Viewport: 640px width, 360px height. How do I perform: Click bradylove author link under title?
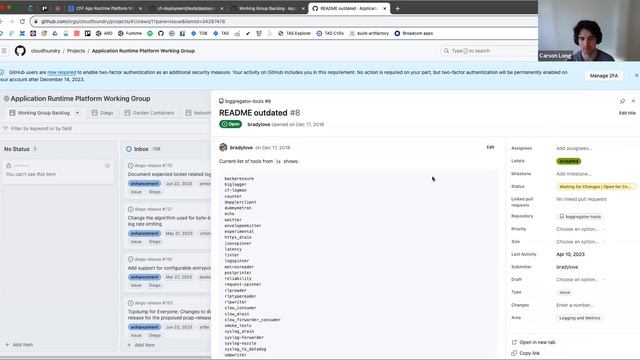[259, 124]
